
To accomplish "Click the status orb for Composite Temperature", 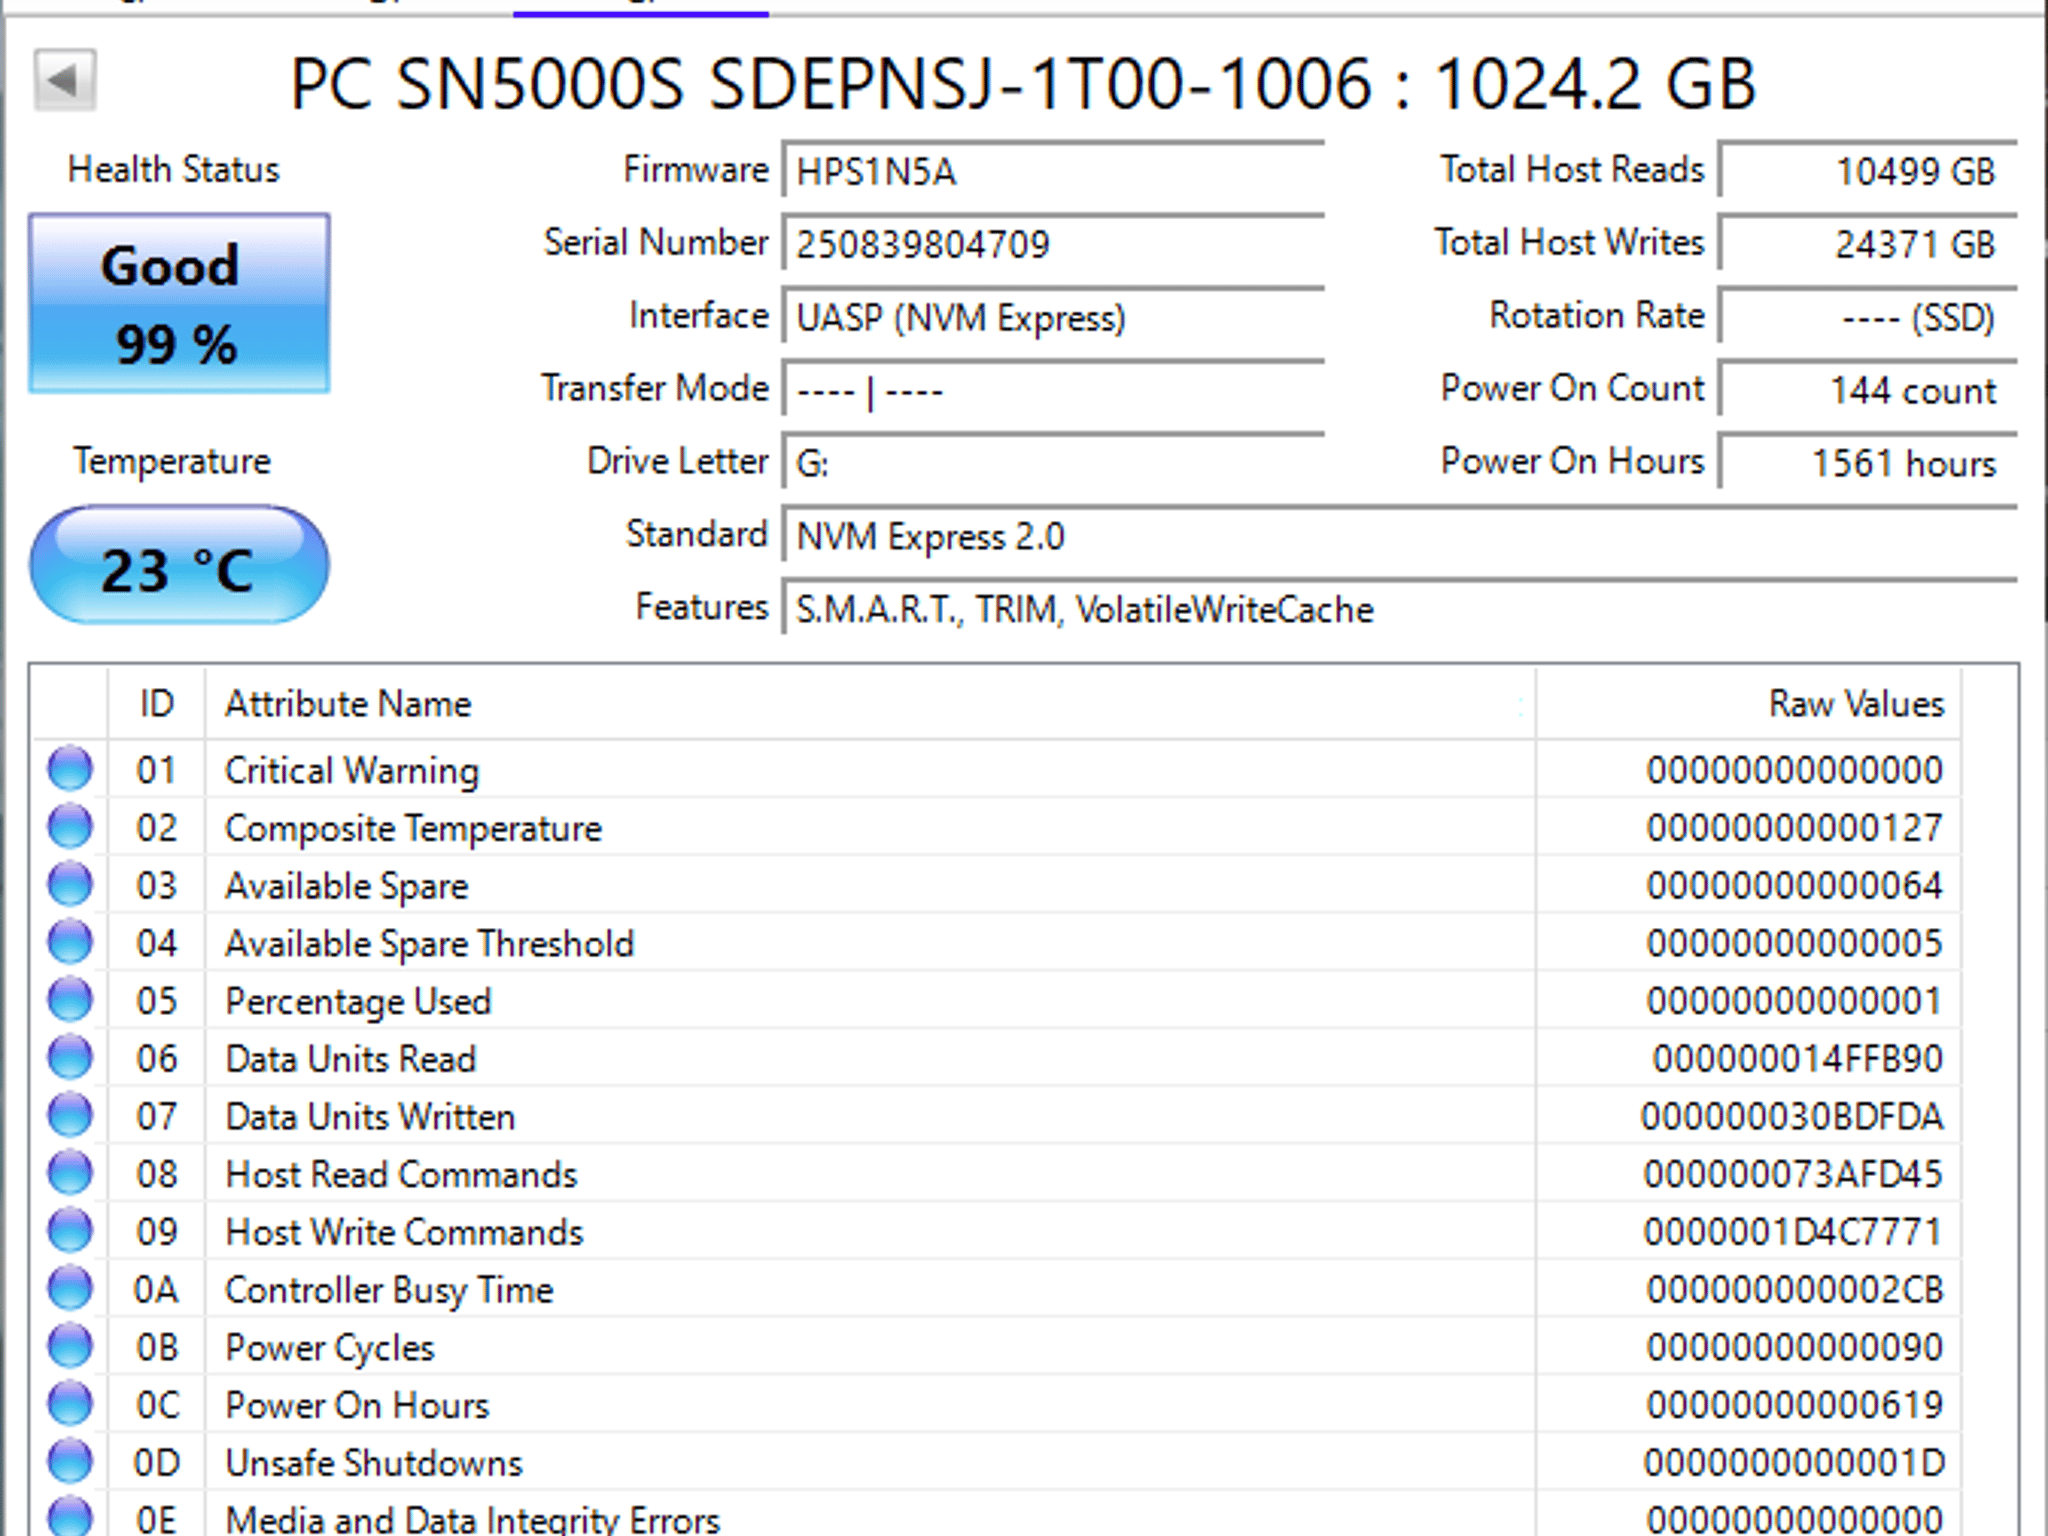I will pyautogui.click(x=70, y=827).
